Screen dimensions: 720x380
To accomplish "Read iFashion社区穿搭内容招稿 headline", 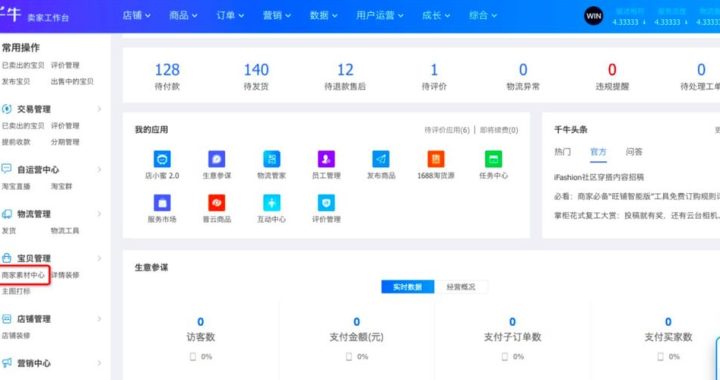I will pos(599,177).
